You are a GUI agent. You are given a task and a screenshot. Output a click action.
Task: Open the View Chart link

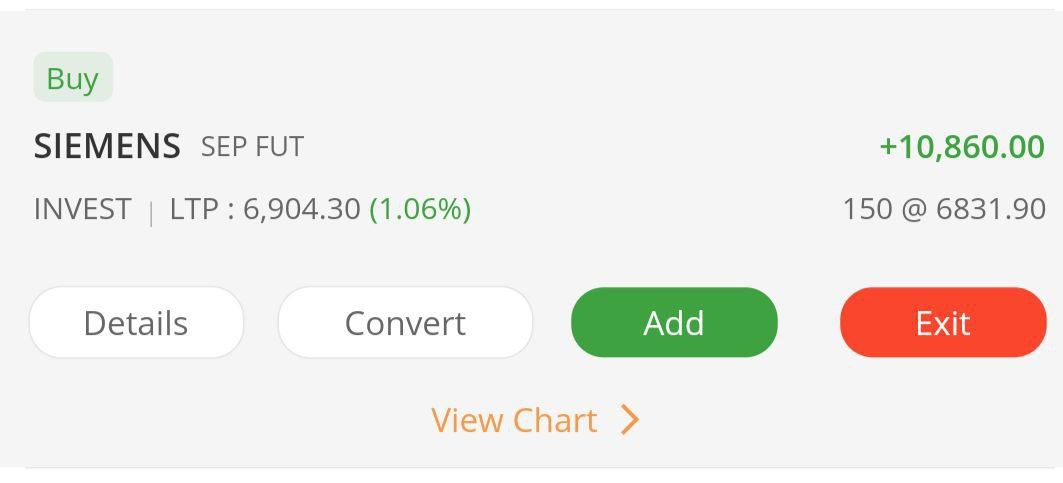point(514,420)
